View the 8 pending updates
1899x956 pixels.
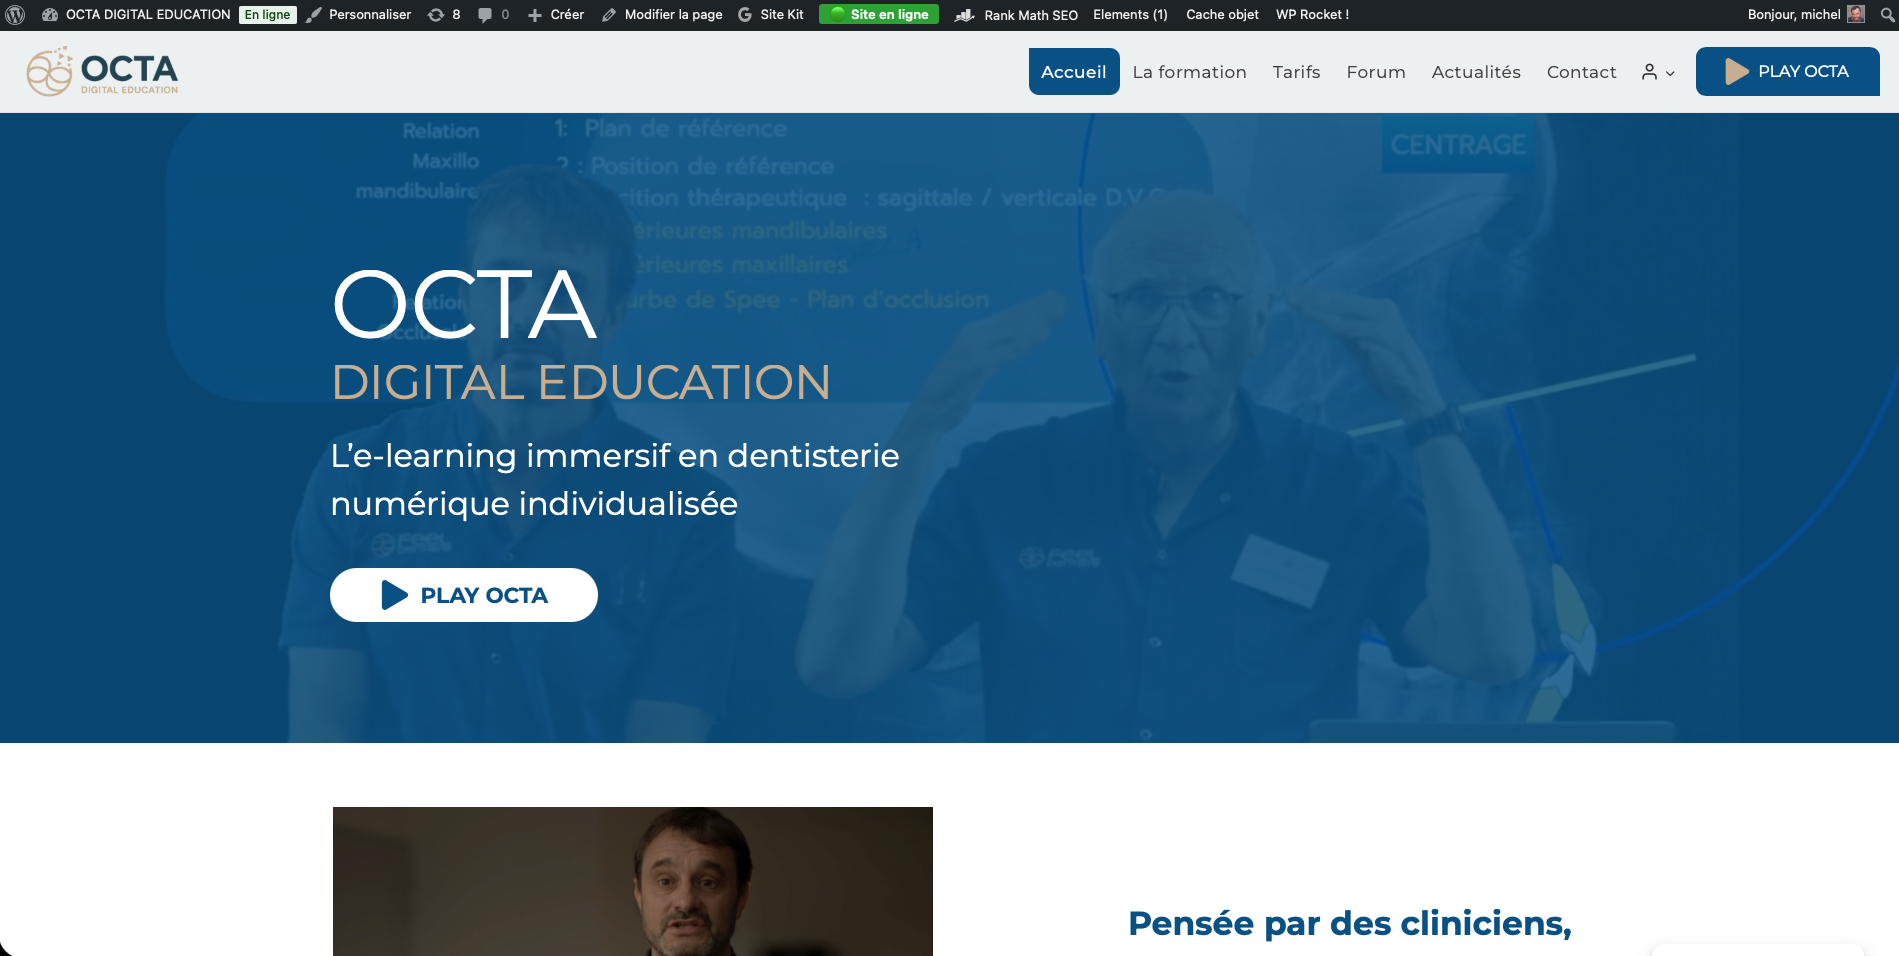[x=444, y=15]
